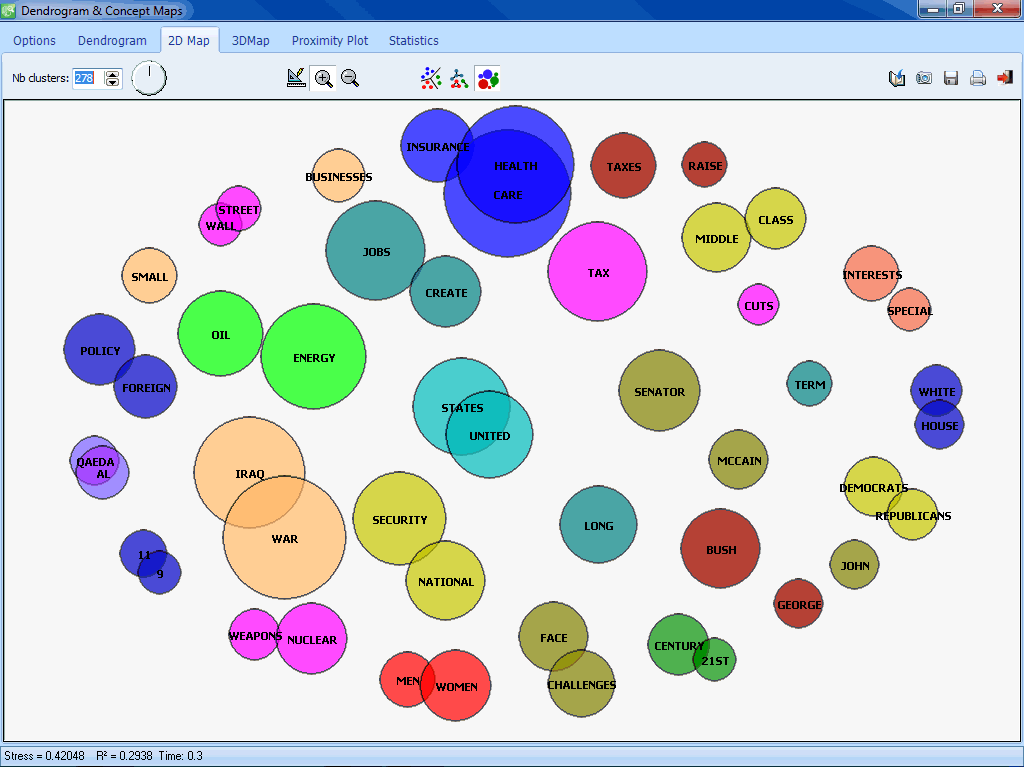This screenshot has width=1024, height=767.
Task: Capture map with the camera icon
Action: 924,78
